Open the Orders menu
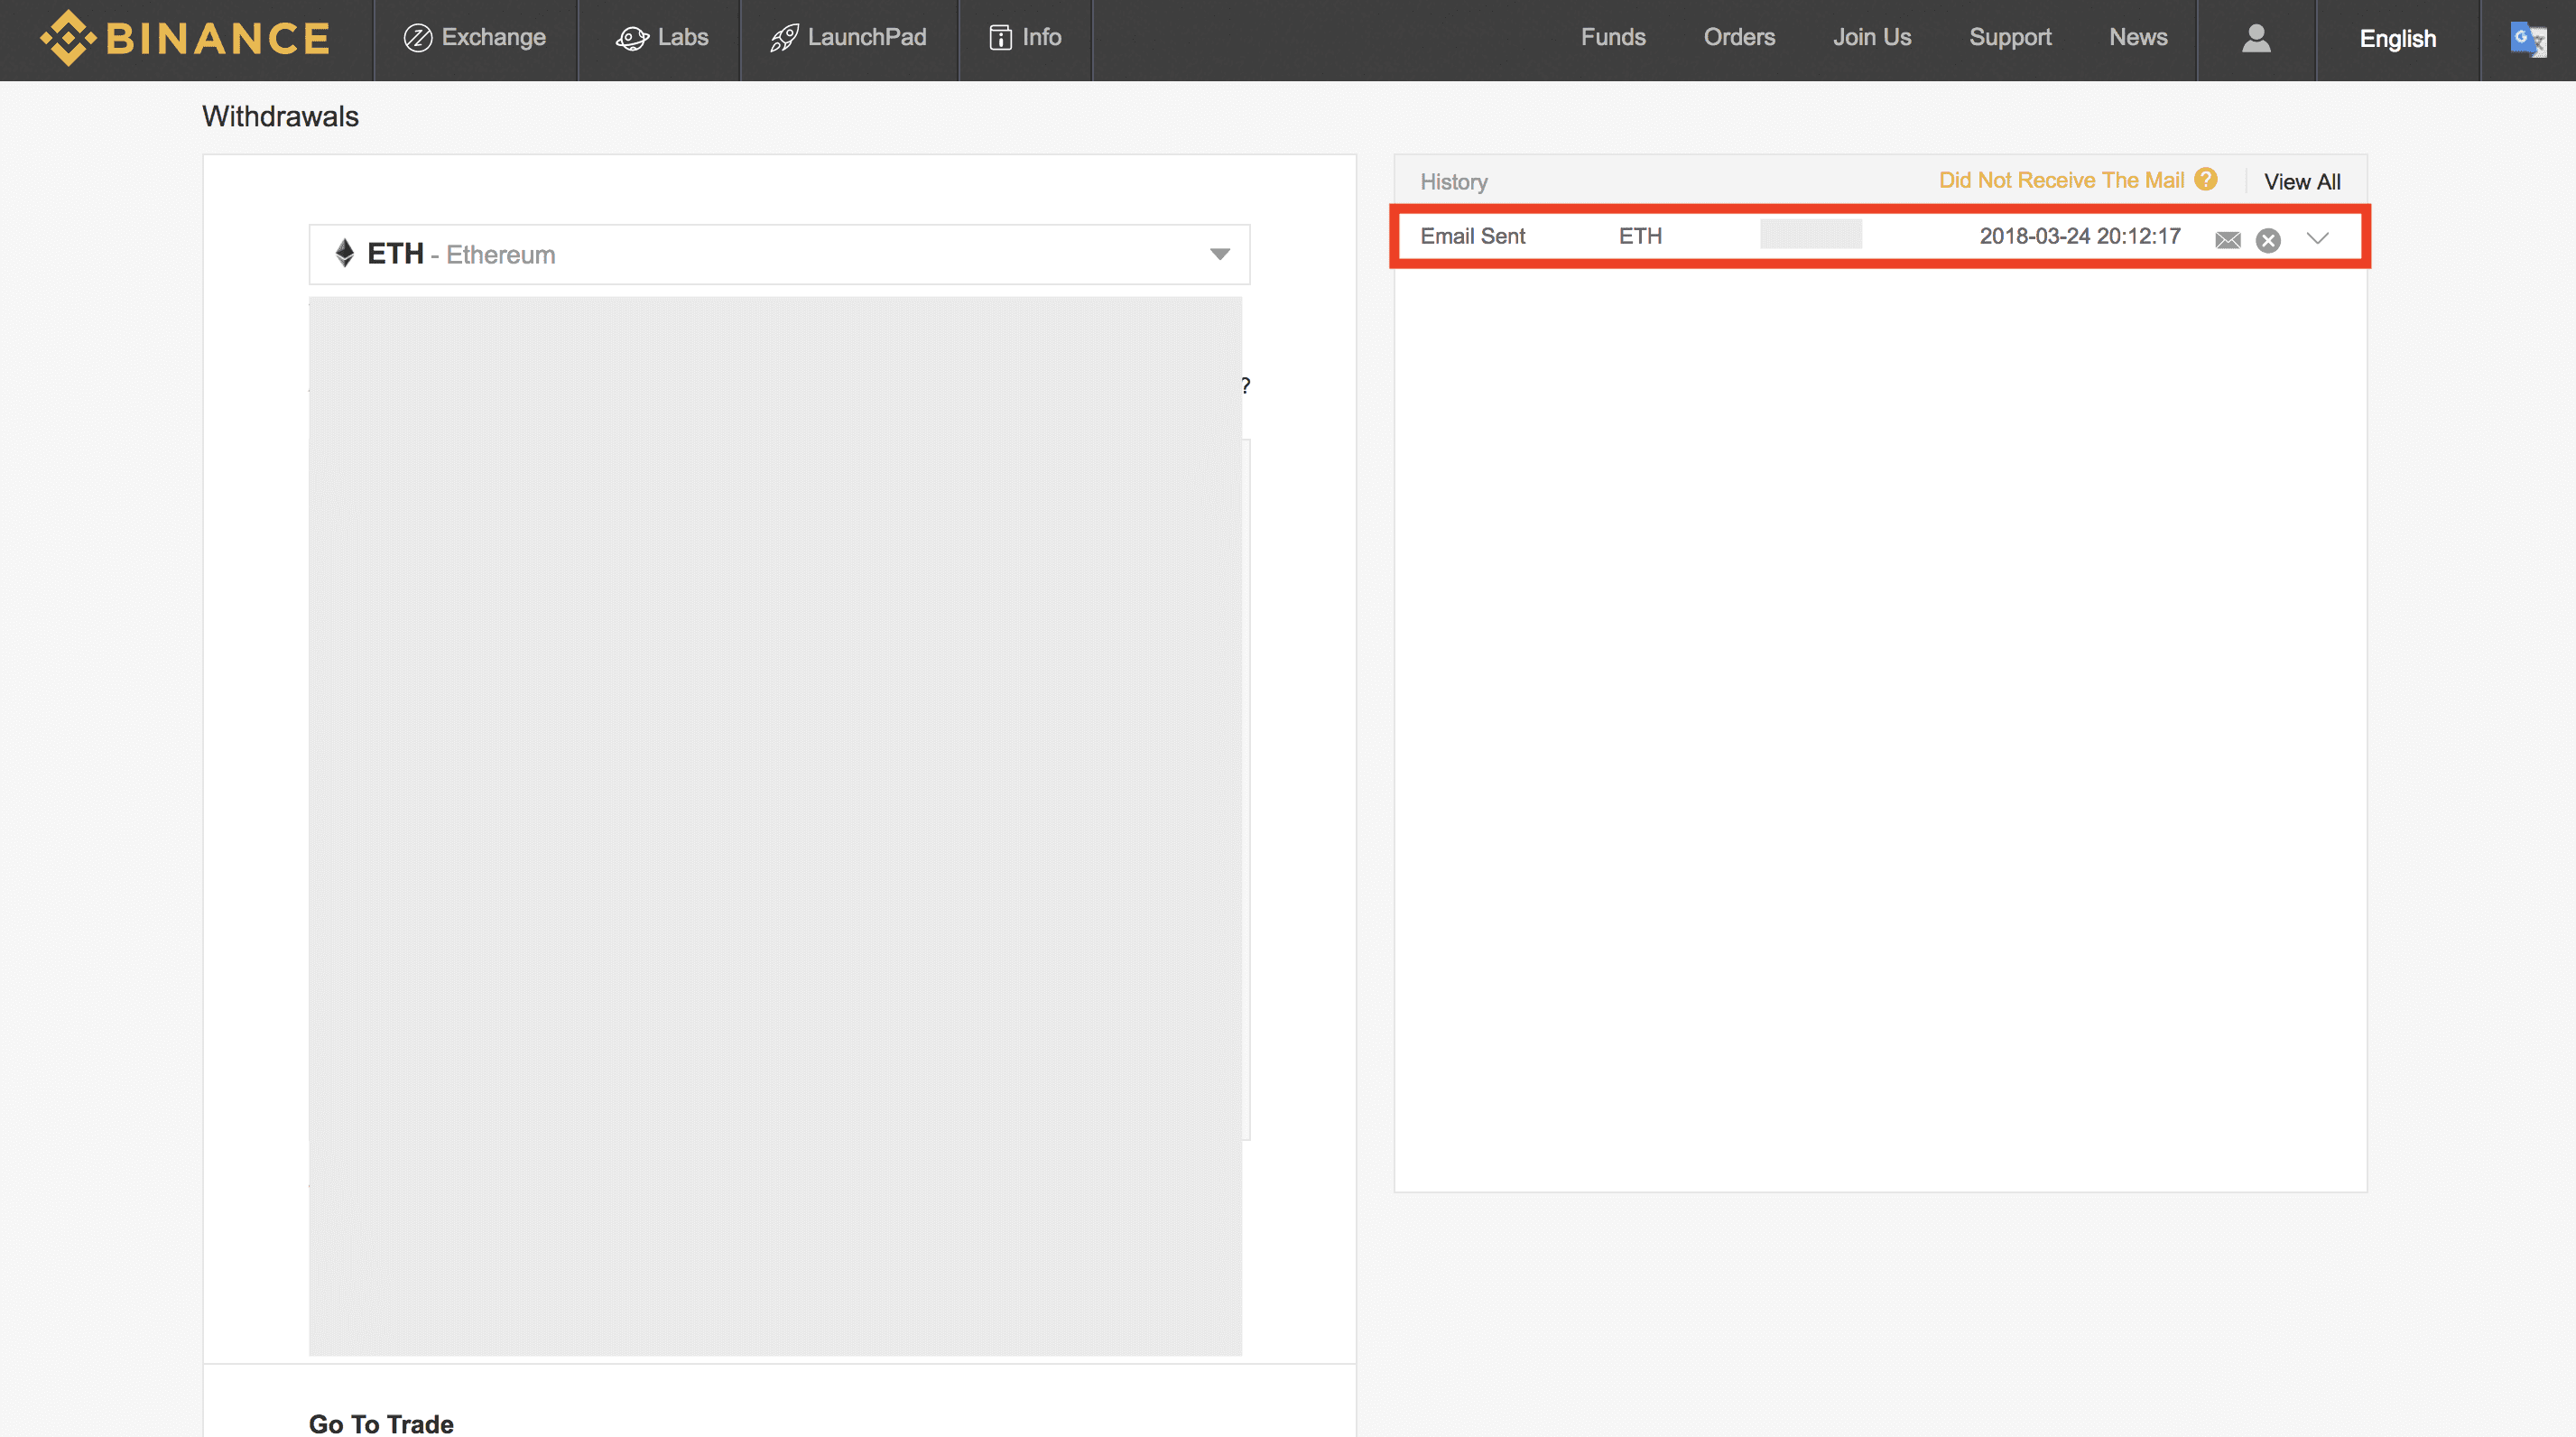 tap(1739, 38)
